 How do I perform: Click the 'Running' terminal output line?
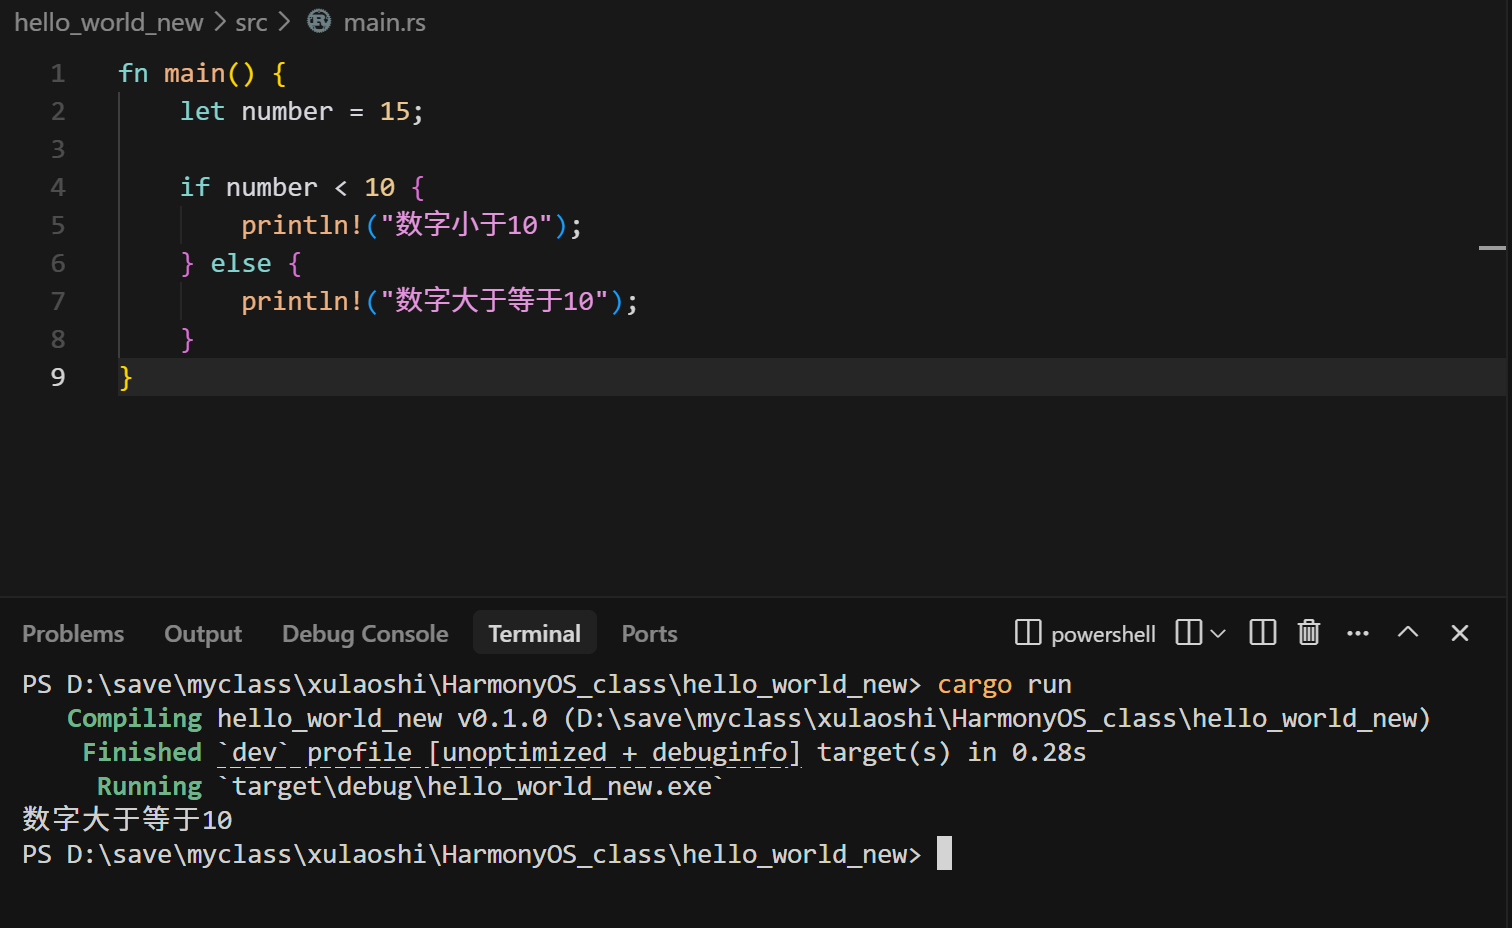[x=410, y=787]
